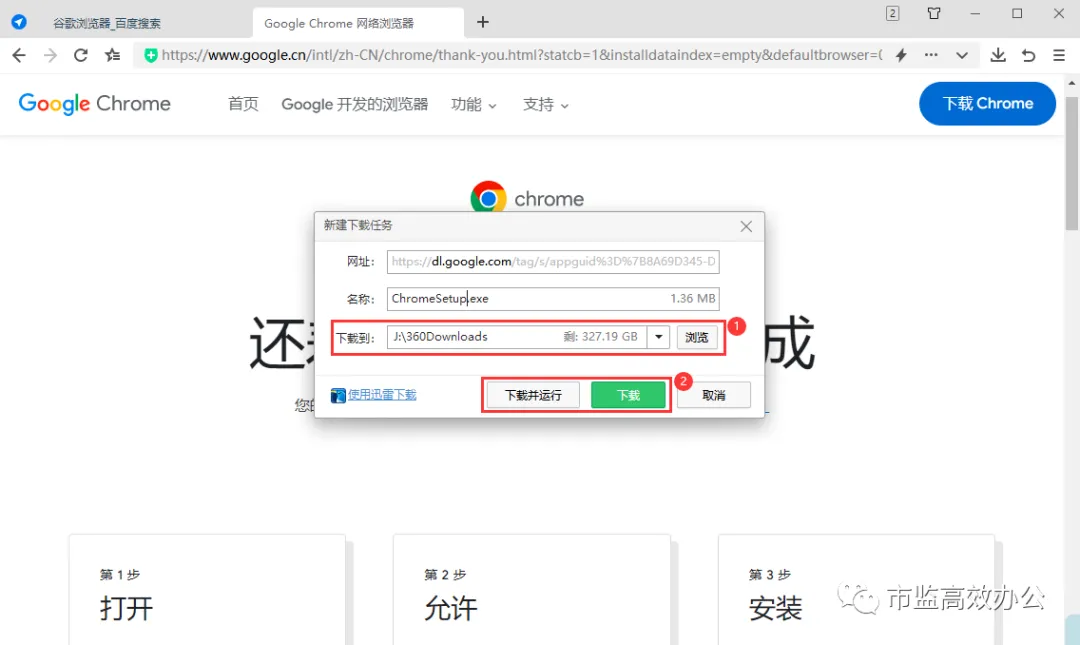Expand the 支持 dropdown menu
Screen dimensions: 1080x645
pyautogui.click(x=546, y=105)
